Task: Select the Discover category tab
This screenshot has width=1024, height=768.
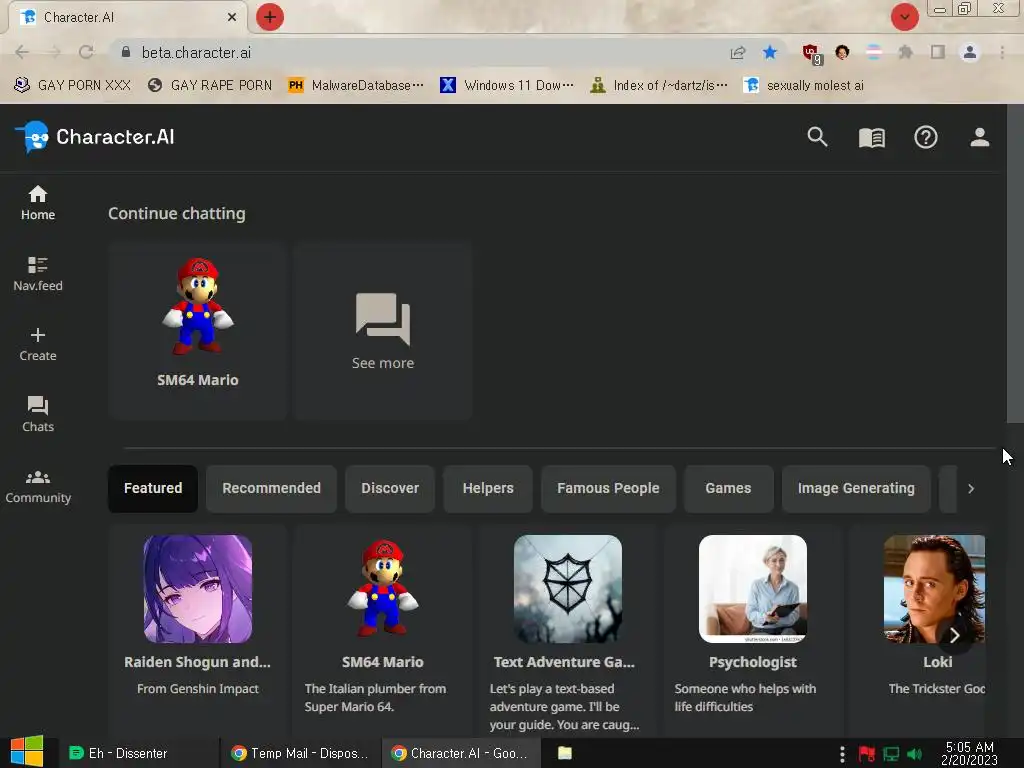Action: [x=390, y=488]
